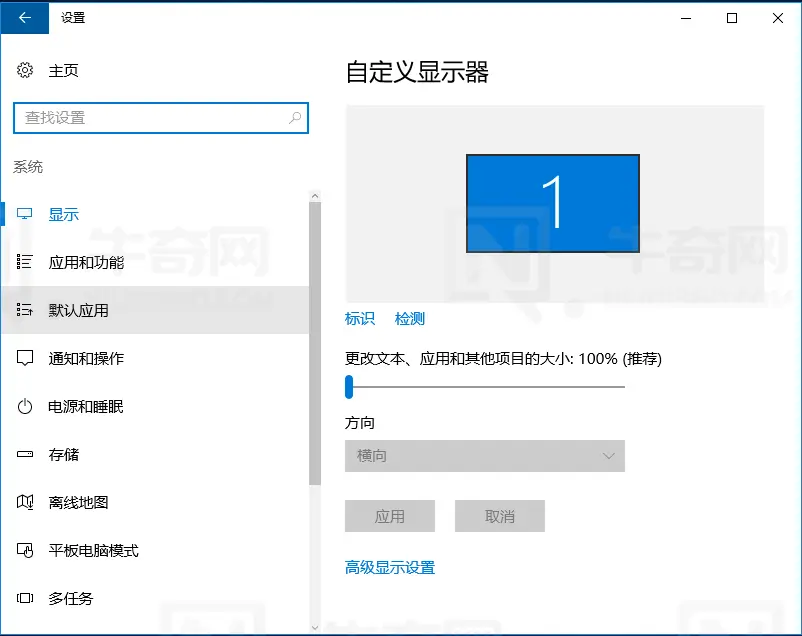Click the sidebar scrollbar down arrow
The height and width of the screenshot is (636, 802).
tap(315, 627)
